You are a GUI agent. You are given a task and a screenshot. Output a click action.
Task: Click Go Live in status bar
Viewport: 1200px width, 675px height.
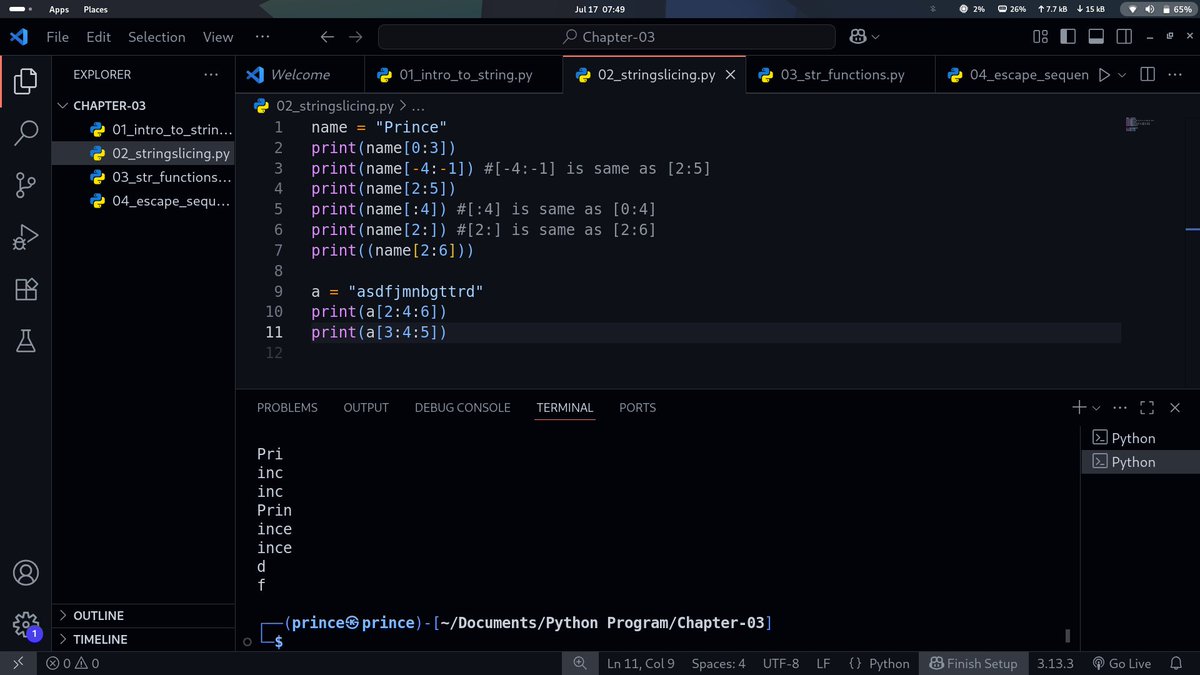(1122, 663)
